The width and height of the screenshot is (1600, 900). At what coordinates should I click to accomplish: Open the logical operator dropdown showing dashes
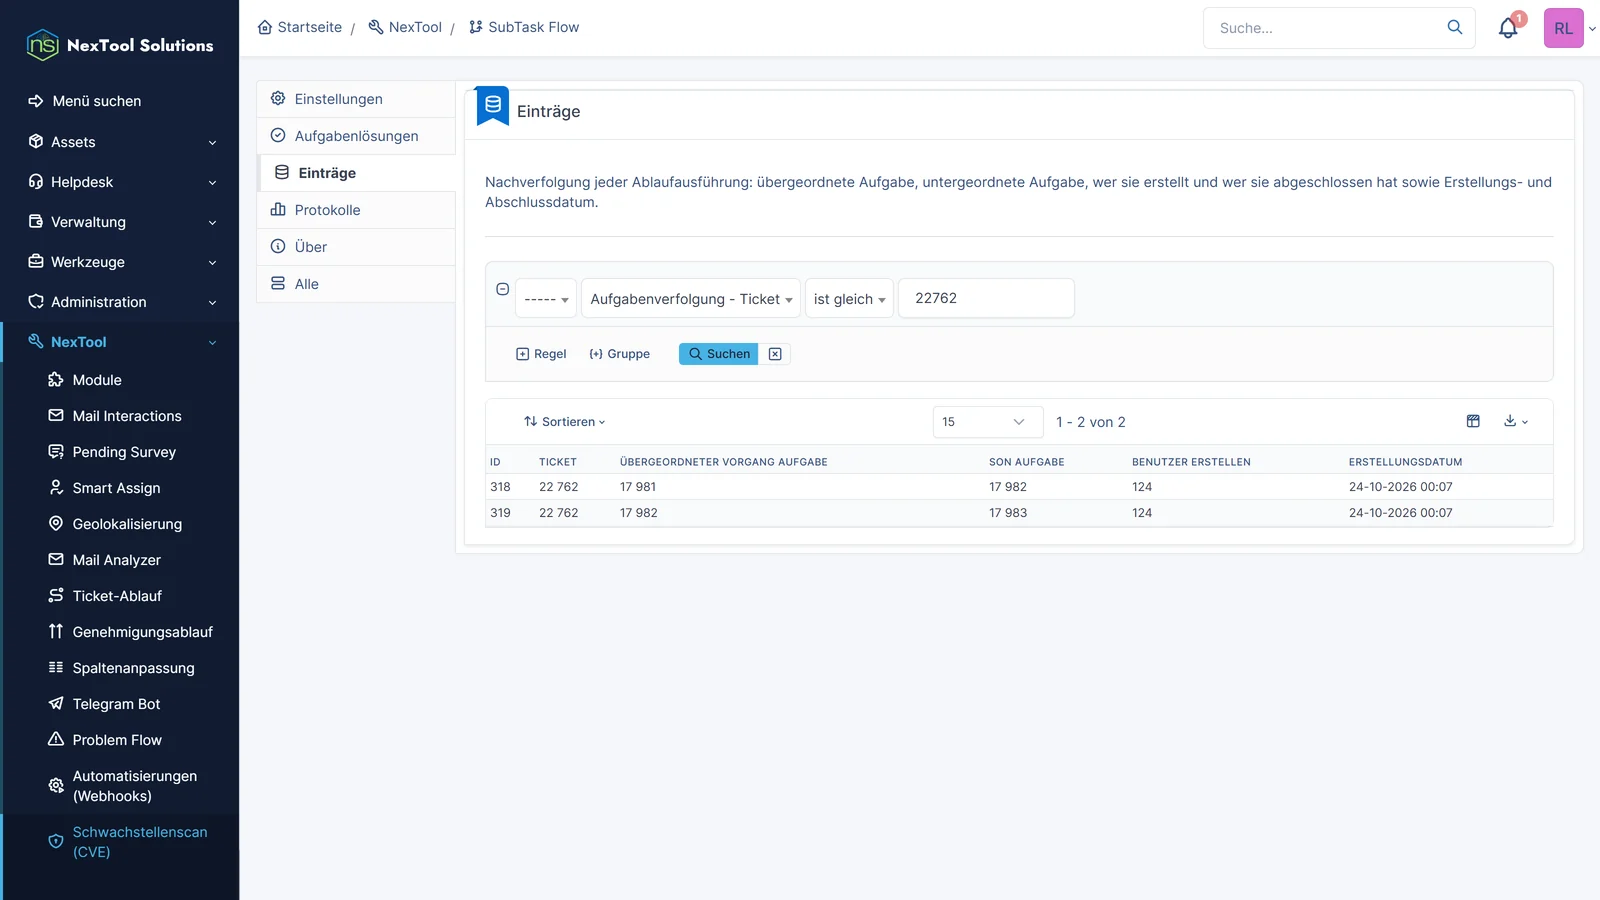coord(546,299)
